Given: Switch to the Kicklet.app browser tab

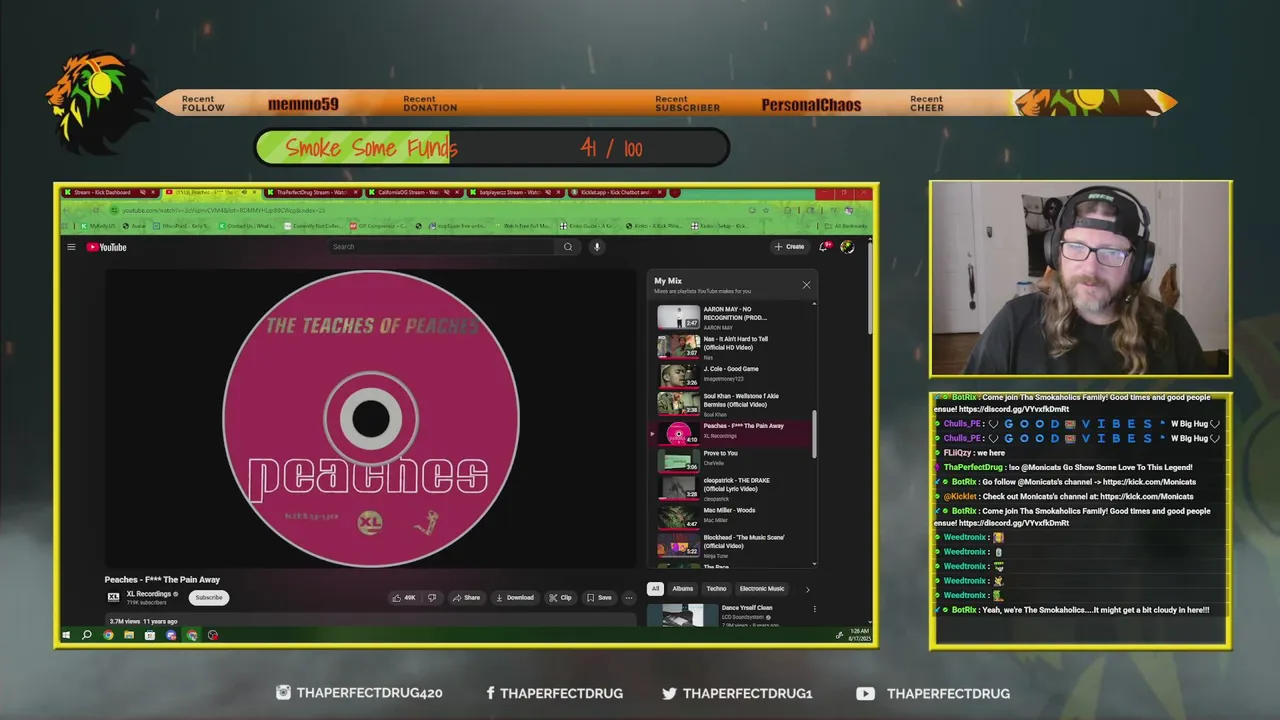Looking at the screenshot, I should (616, 192).
